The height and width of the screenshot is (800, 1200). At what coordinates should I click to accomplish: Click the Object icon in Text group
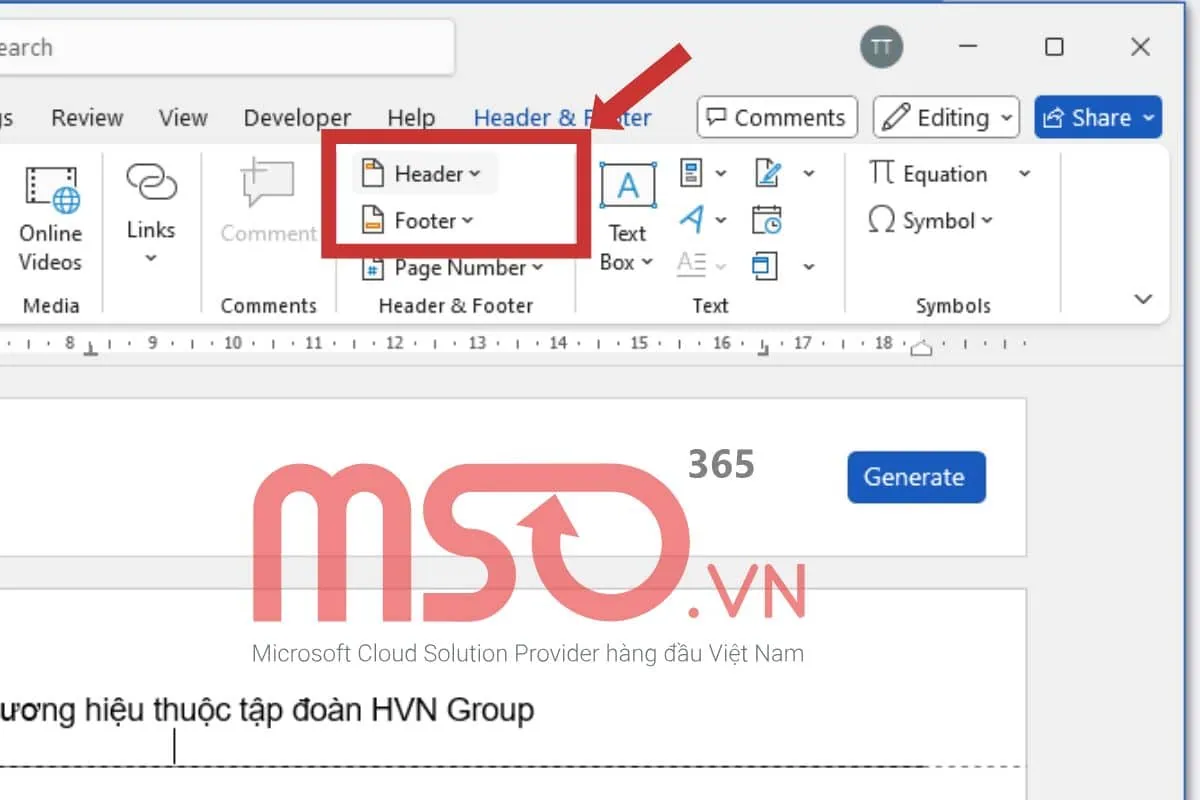766,266
